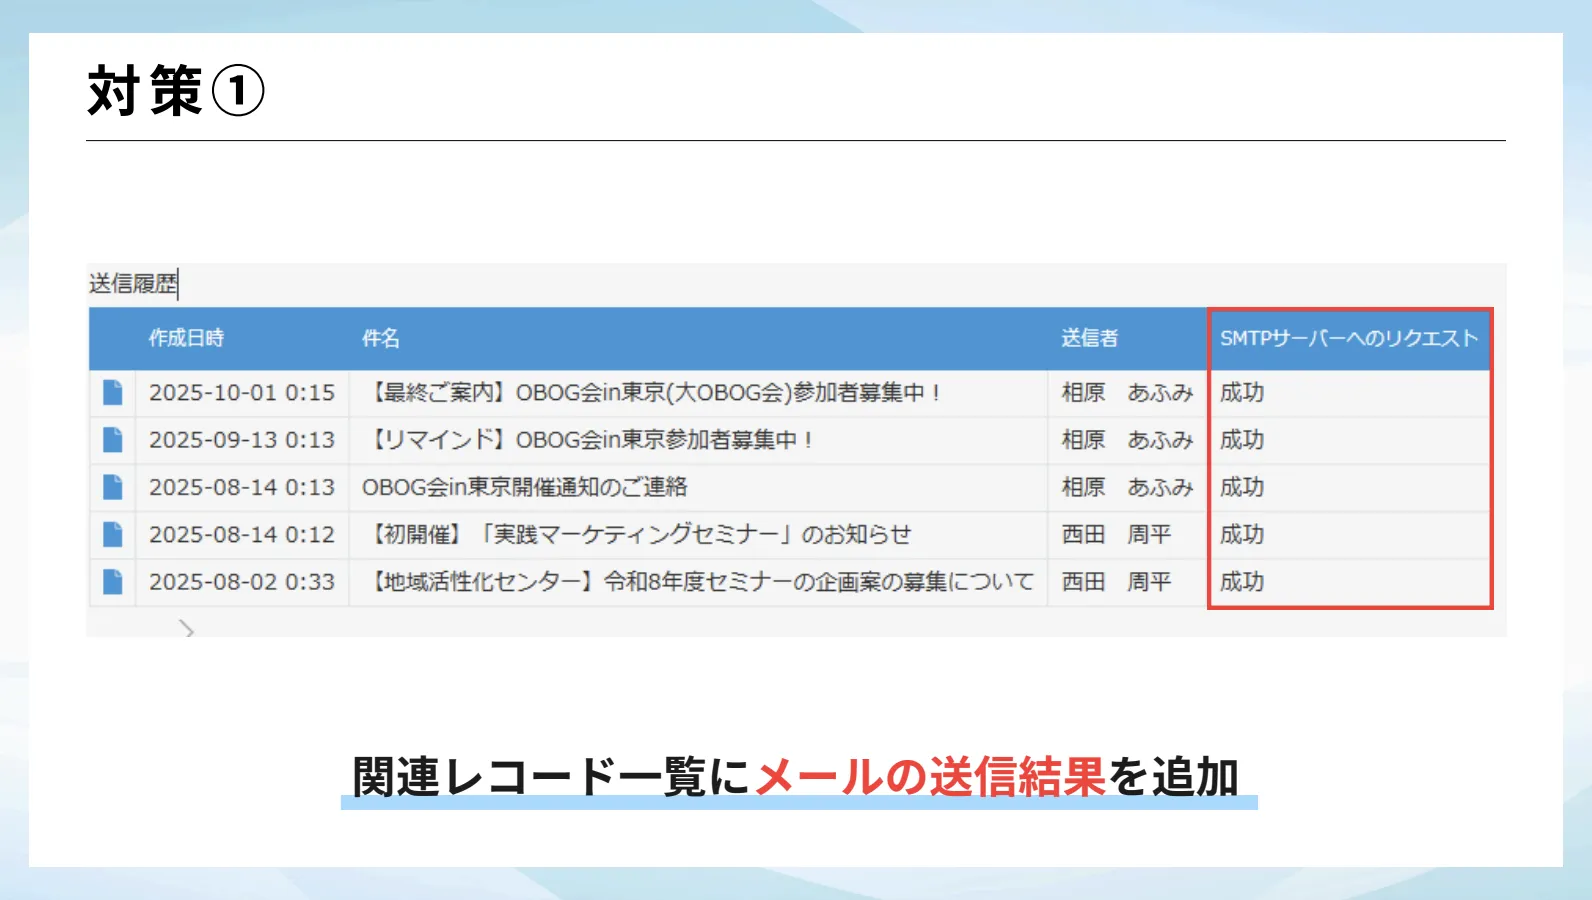Click 送信履歴 section label
1592x900 pixels.
[x=132, y=284]
